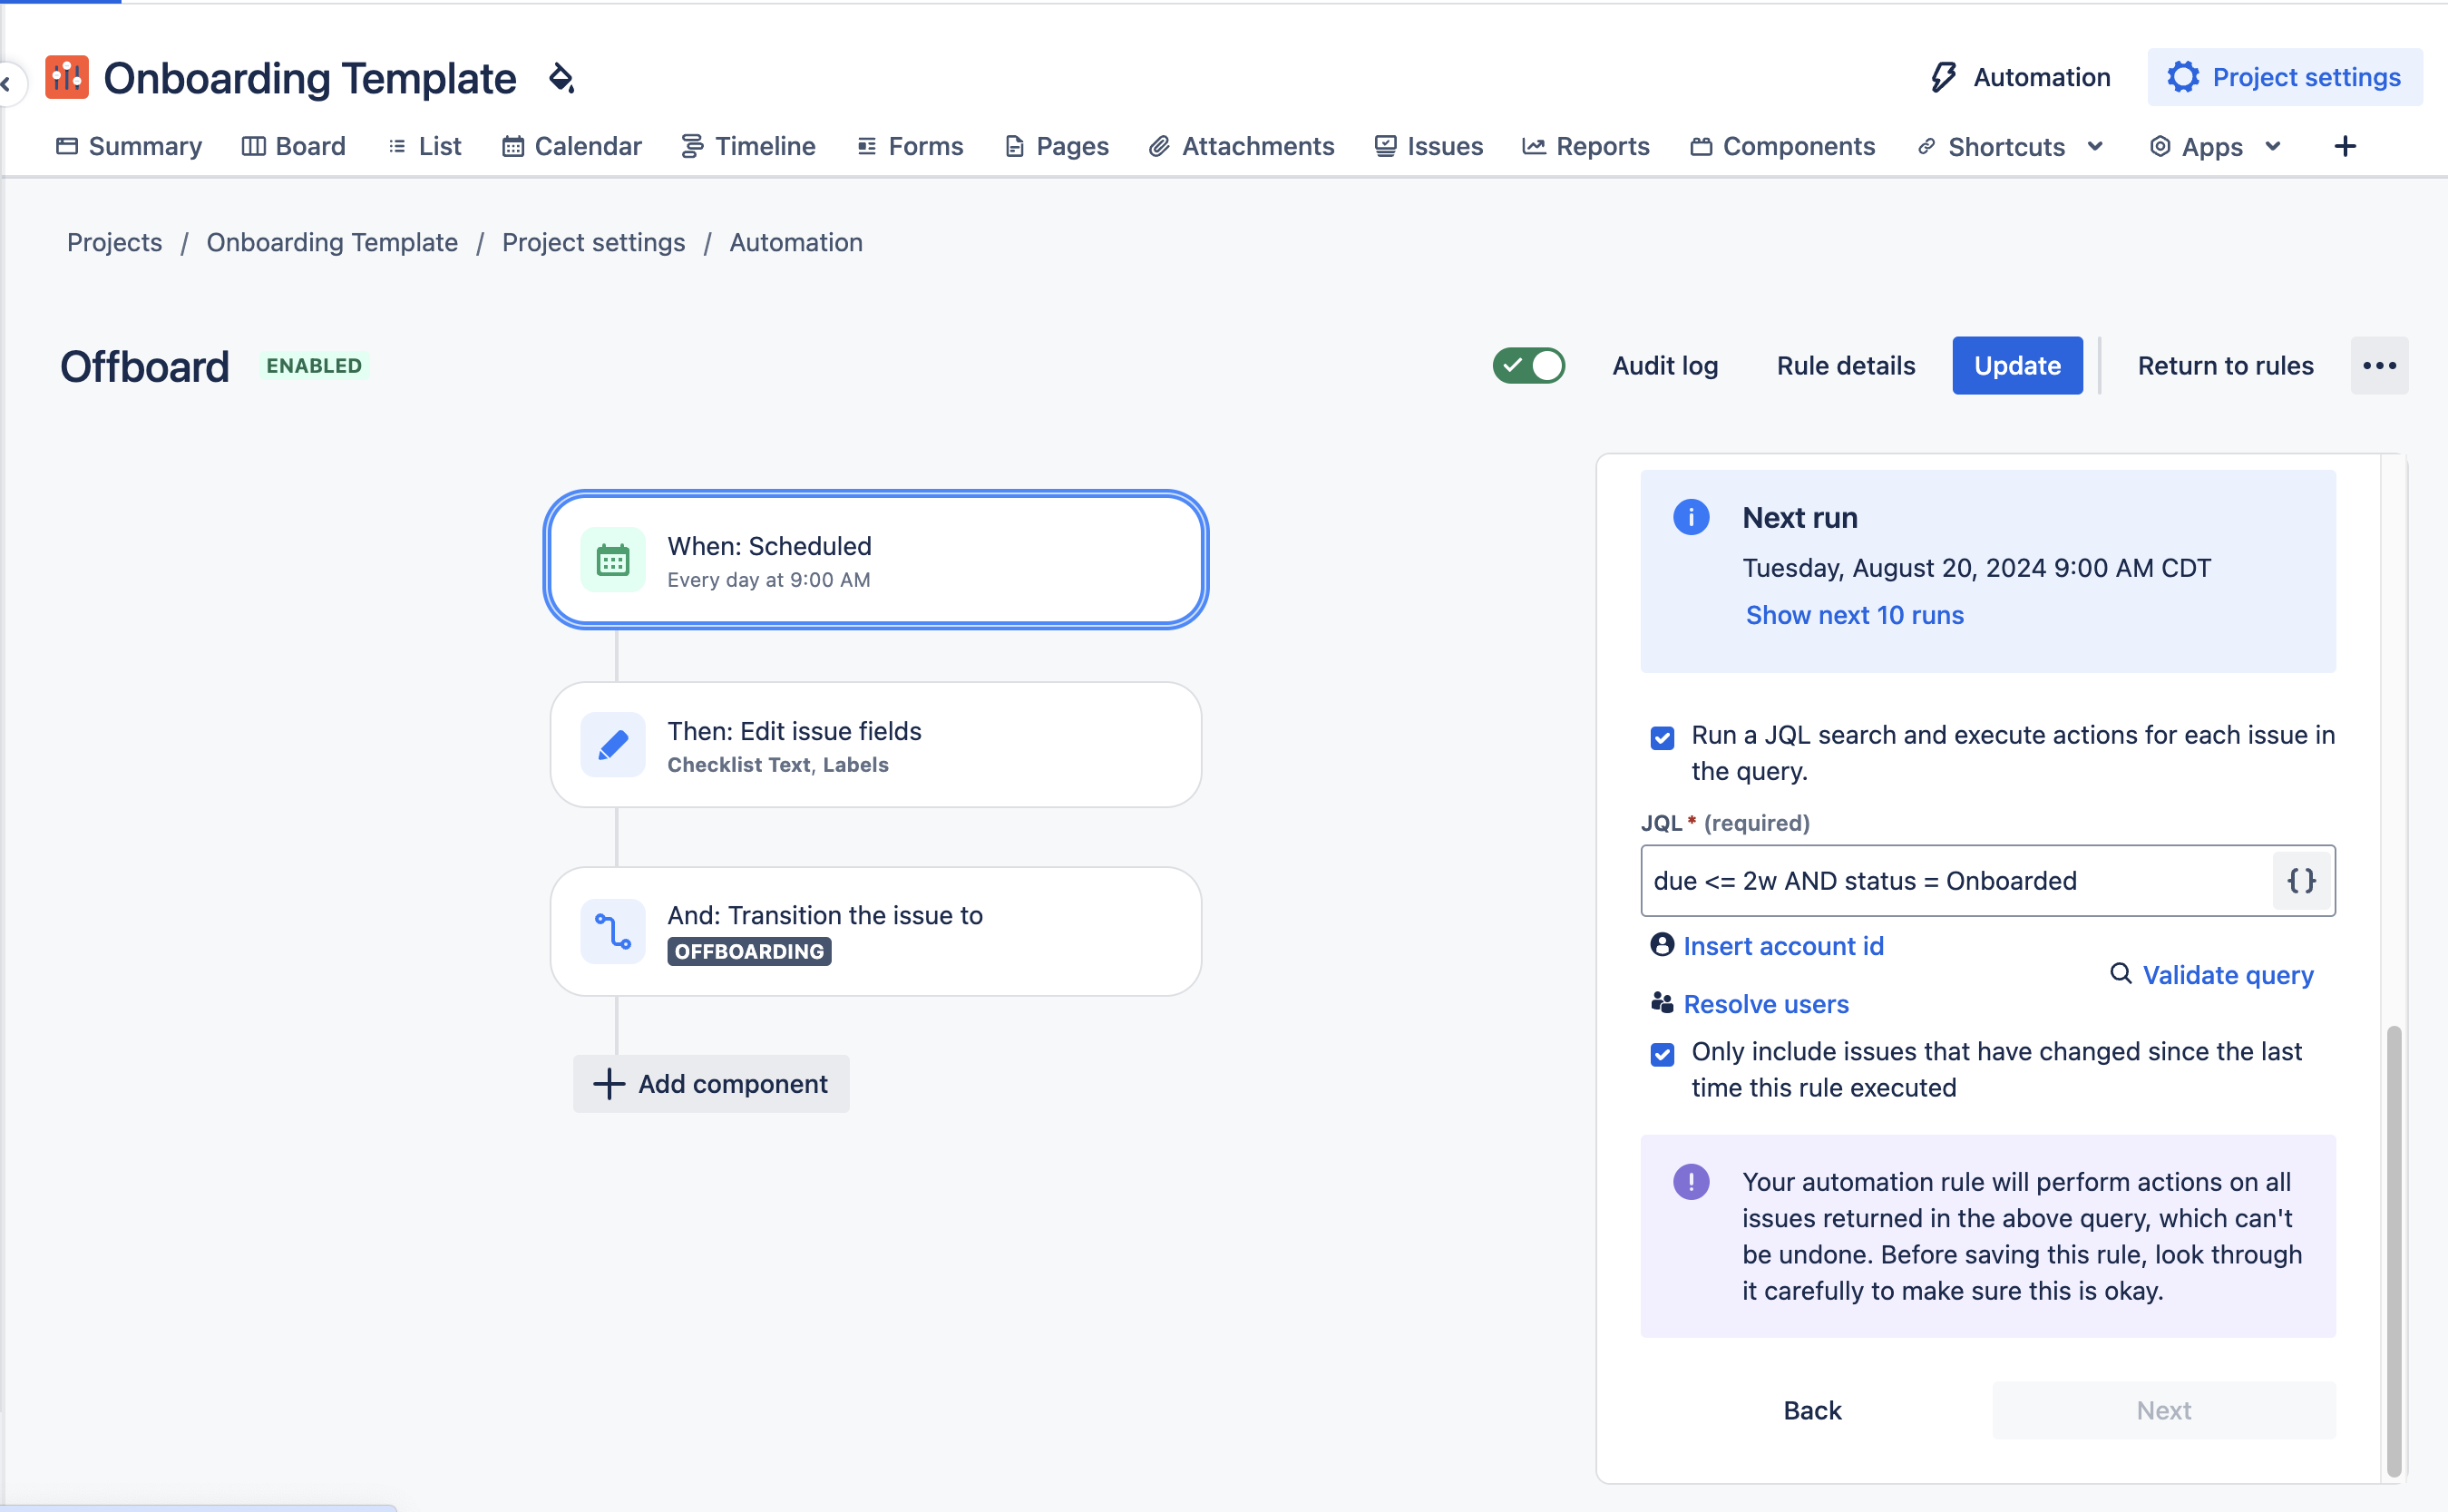Click the plus icon to add a tab

(x=2345, y=147)
